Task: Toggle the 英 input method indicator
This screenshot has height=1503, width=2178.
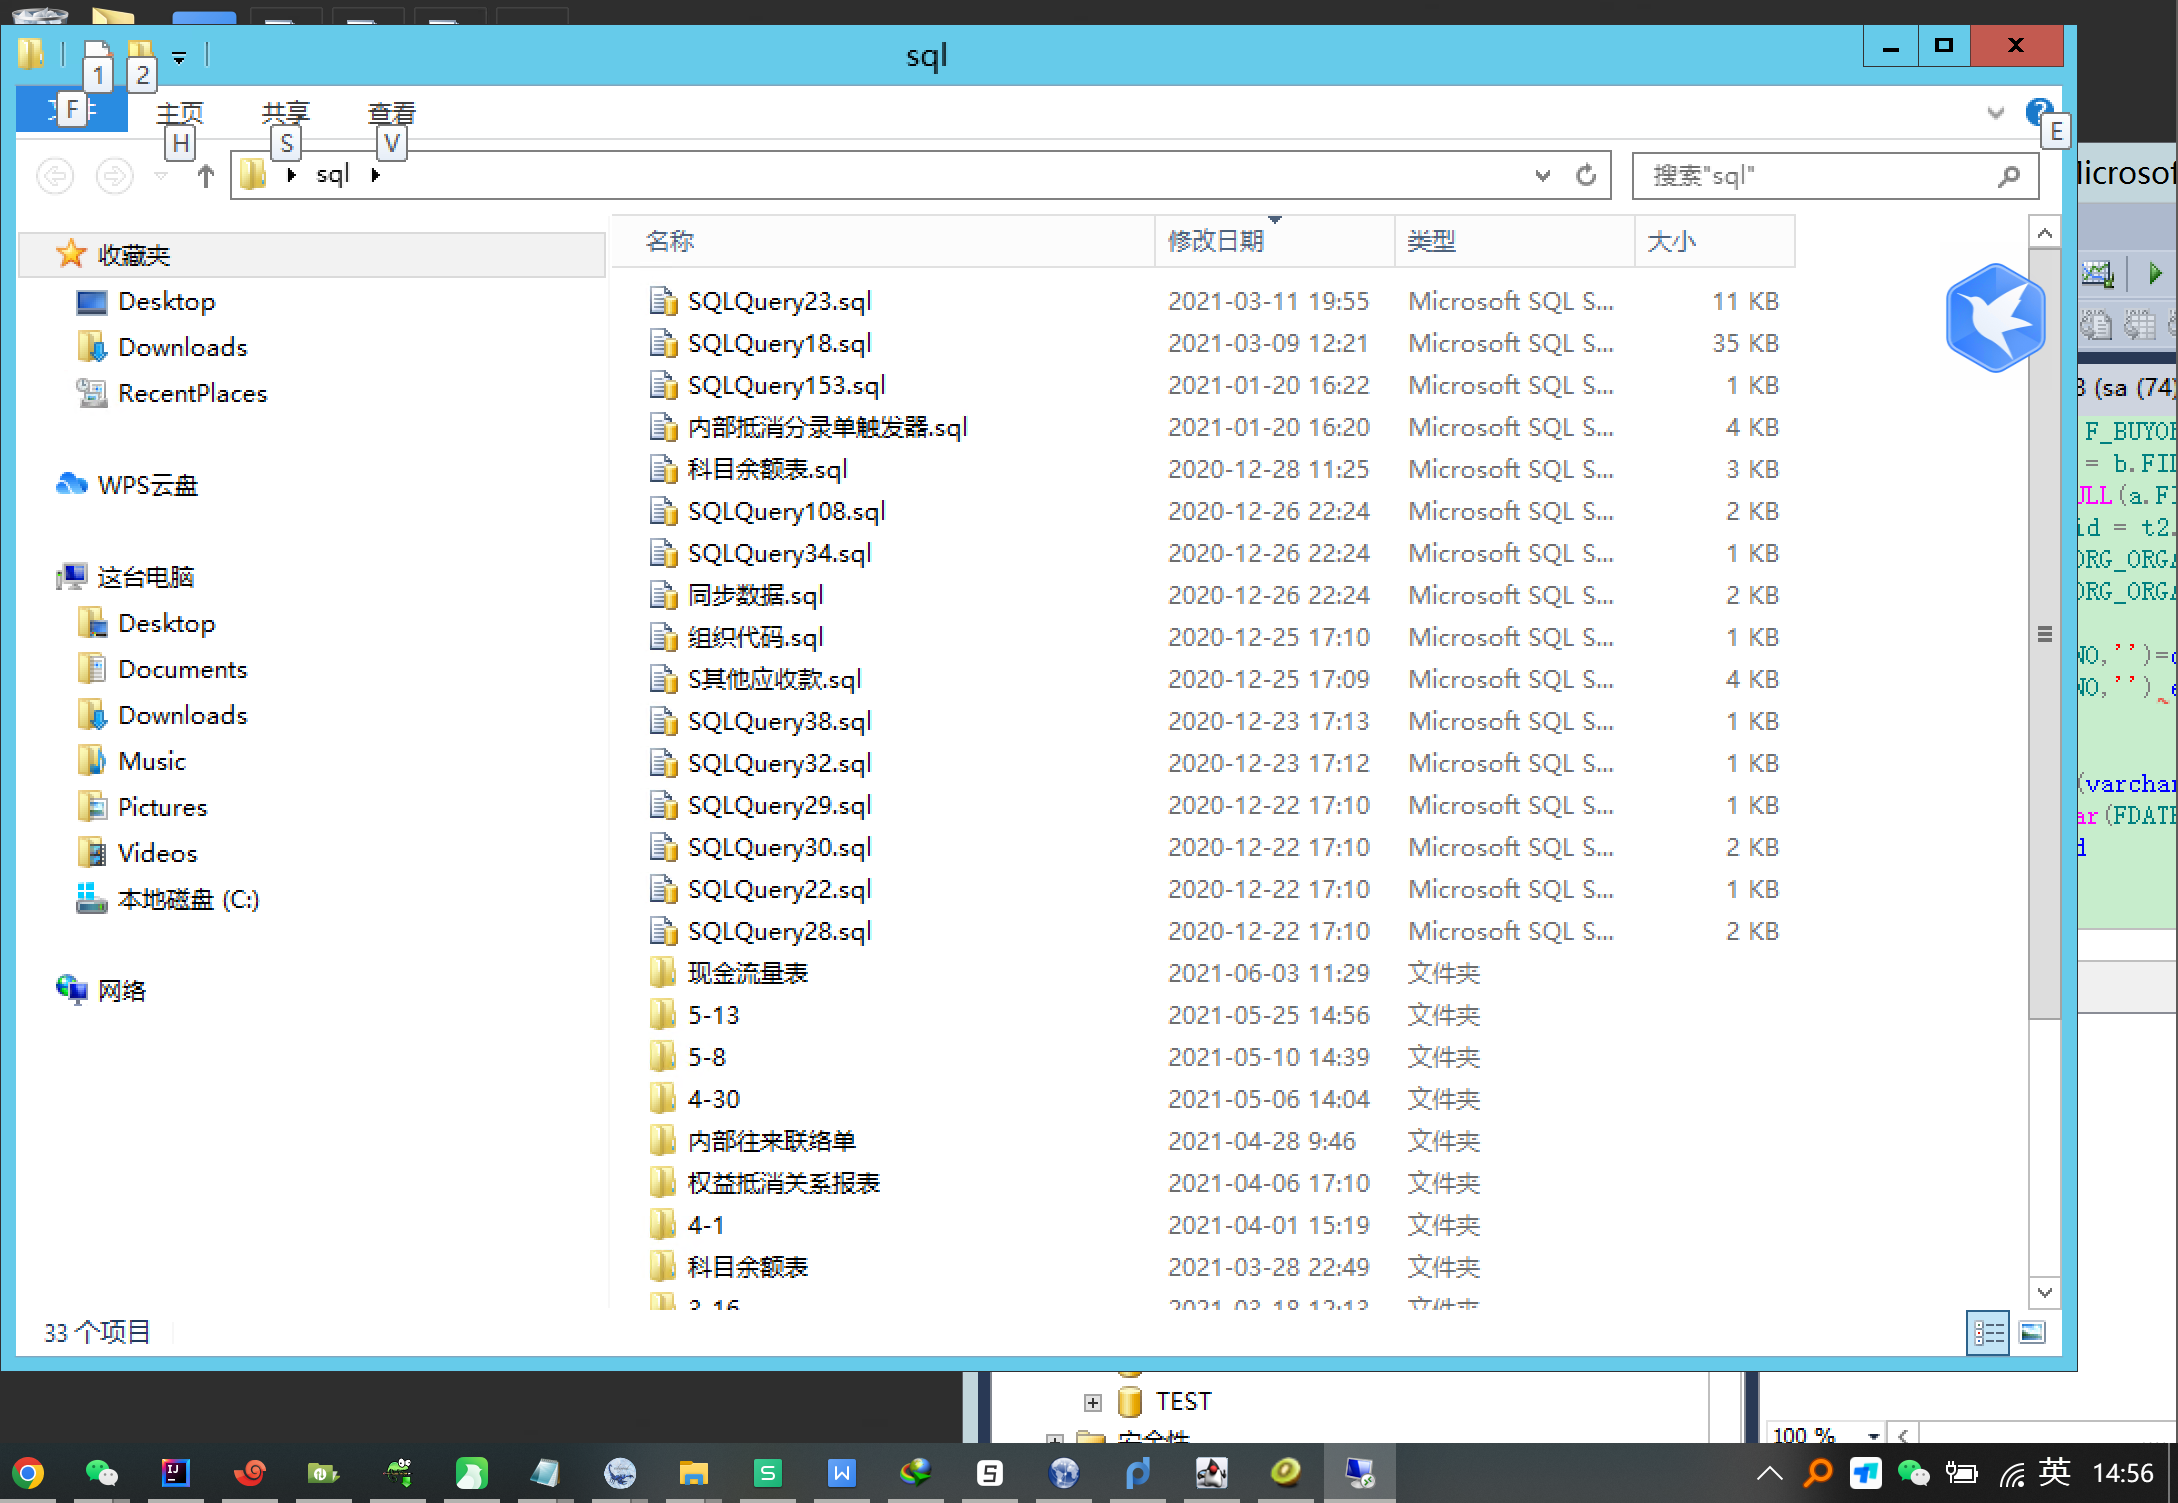Action: (x=2054, y=1472)
